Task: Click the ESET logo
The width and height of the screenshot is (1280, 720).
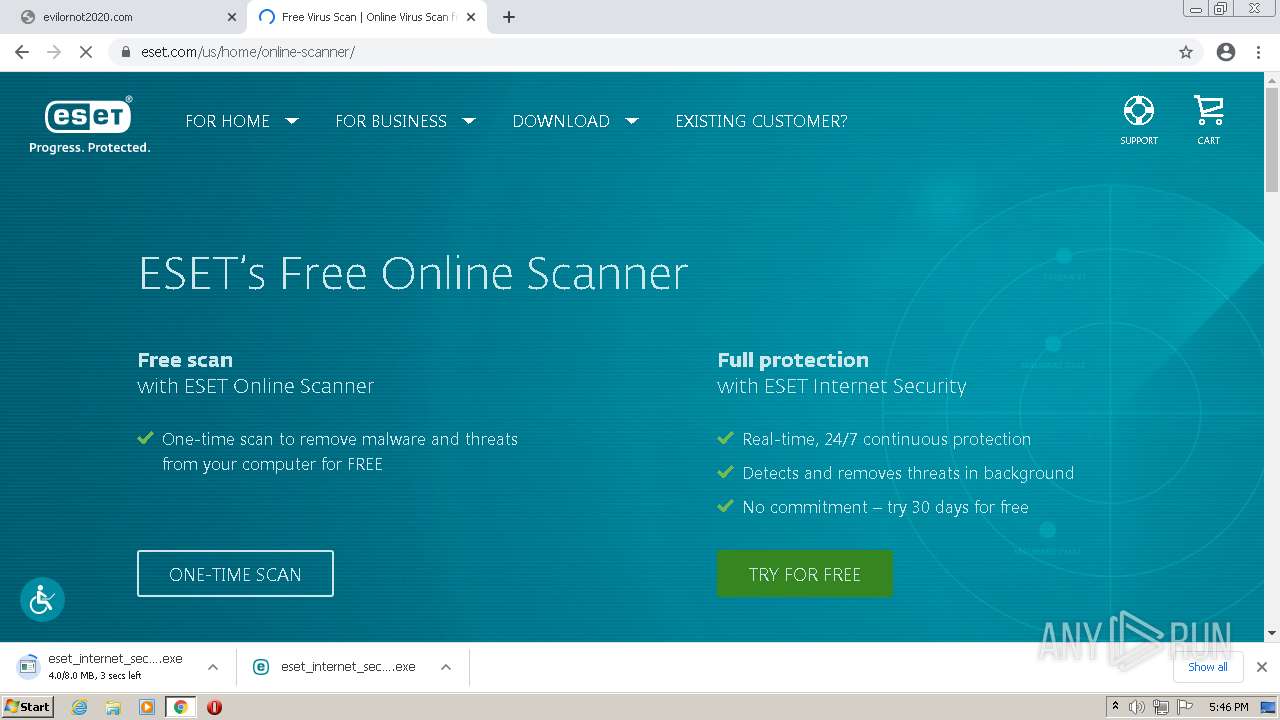Action: (x=89, y=125)
